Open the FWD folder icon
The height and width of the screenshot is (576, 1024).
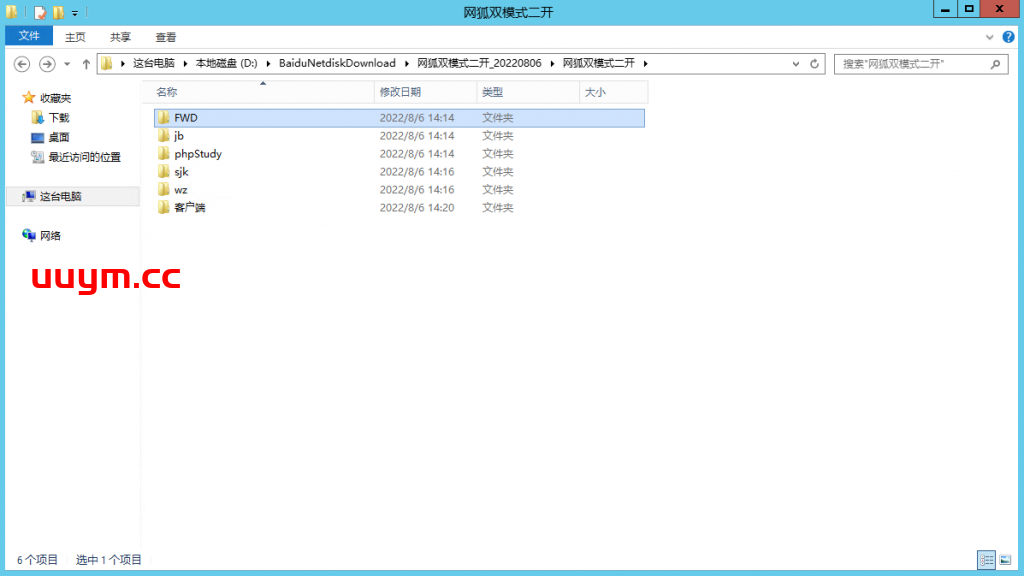pyautogui.click(x=163, y=118)
